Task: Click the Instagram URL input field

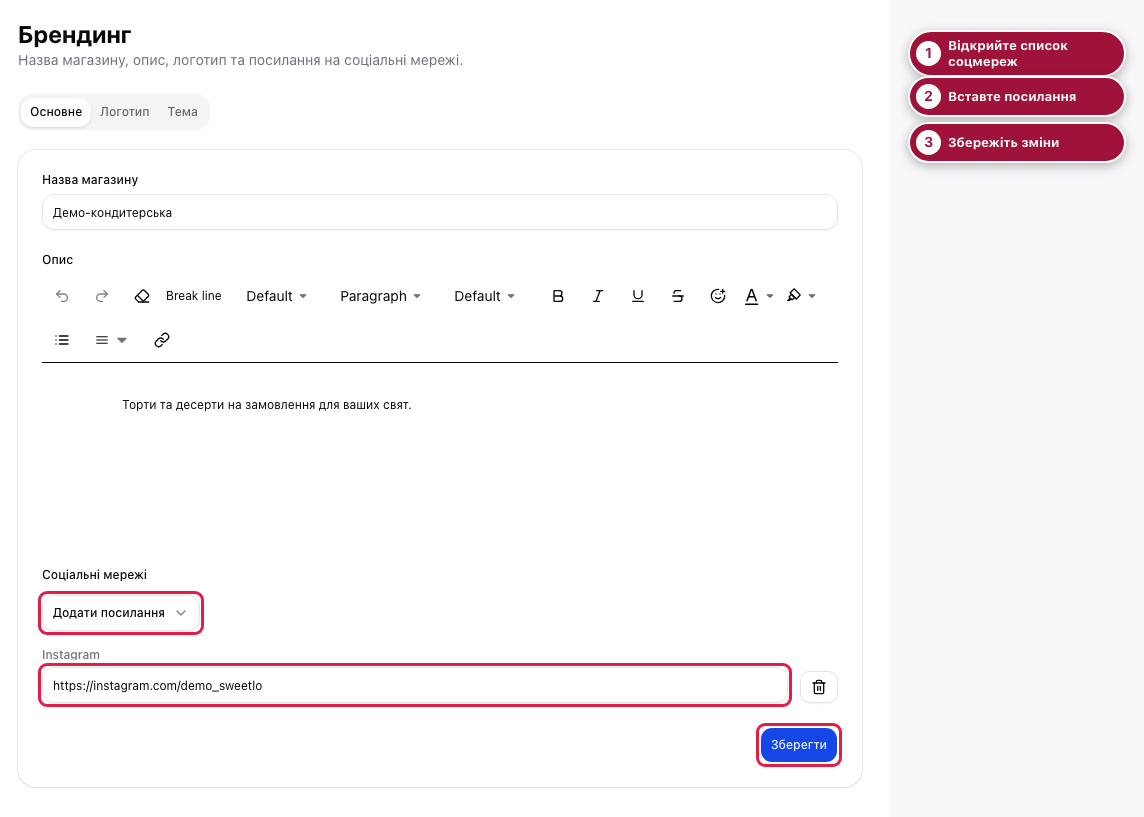Action: (415, 686)
